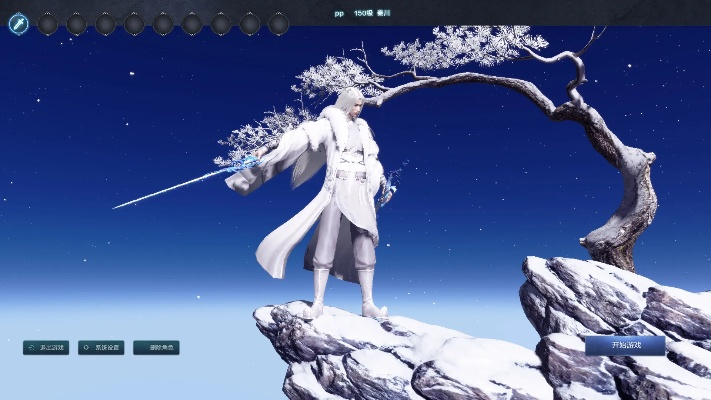Click the sixth empty character slot
711x400 pixels.
(x=163, y=23)
